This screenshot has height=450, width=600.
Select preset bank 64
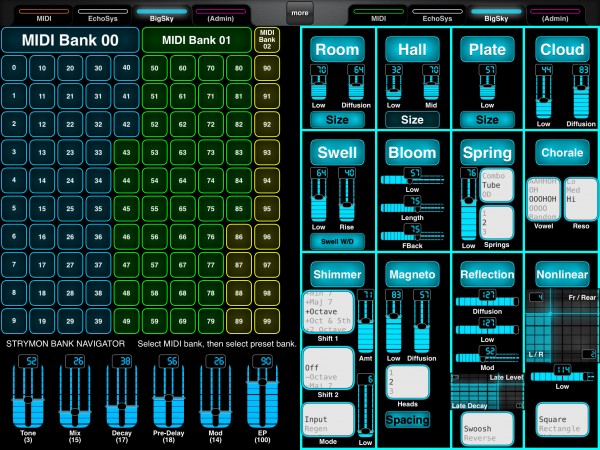click(183, 180)
